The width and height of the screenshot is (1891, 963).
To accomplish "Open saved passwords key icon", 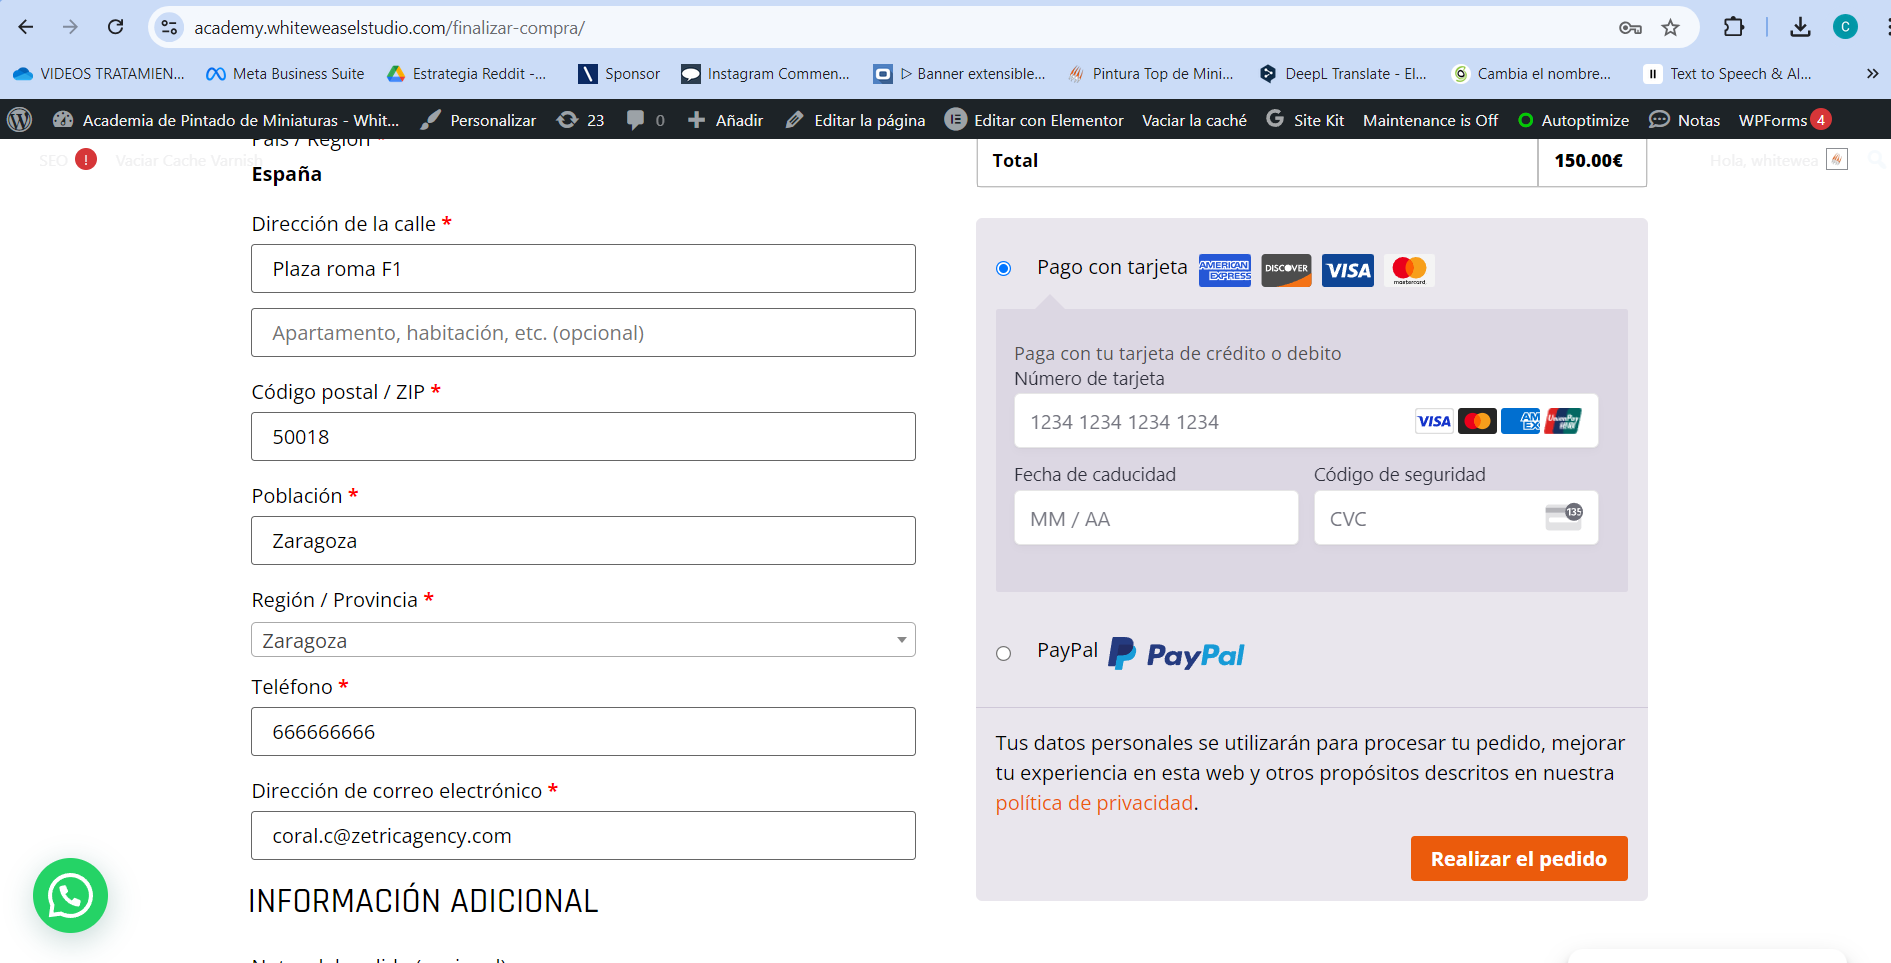I will 1630,27.
